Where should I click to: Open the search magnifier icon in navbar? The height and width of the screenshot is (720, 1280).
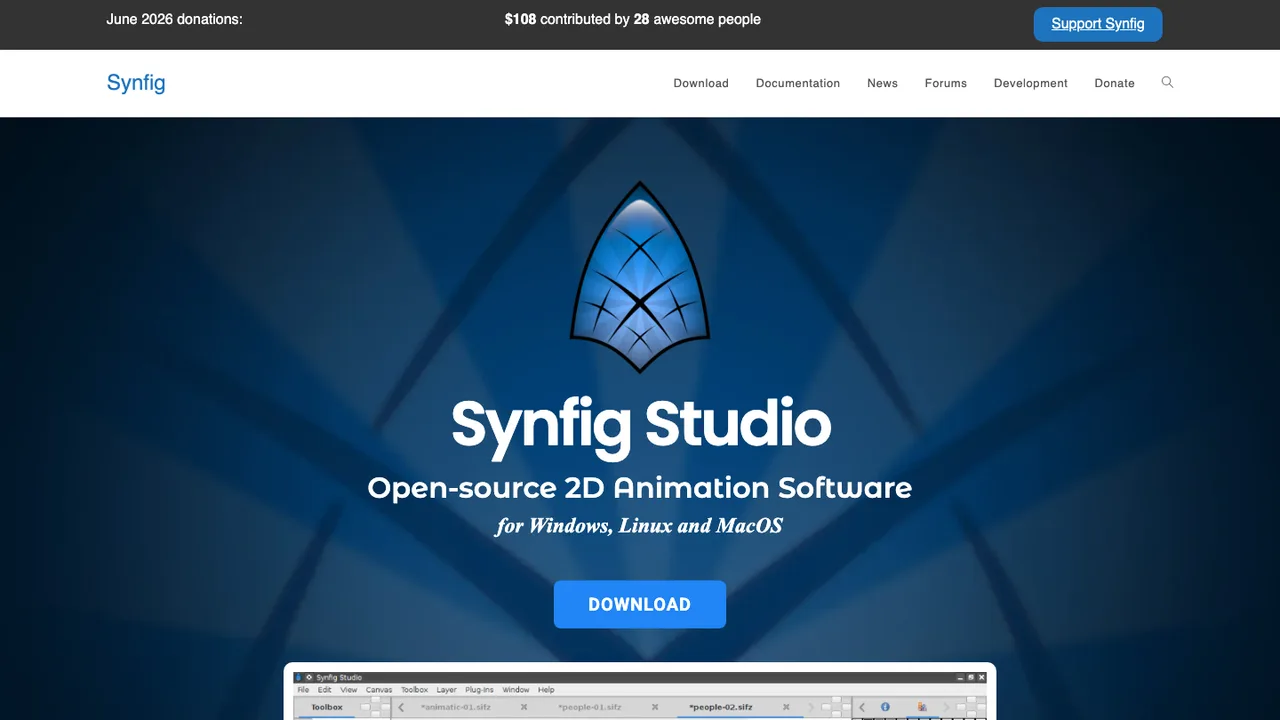coord(1167,82)
